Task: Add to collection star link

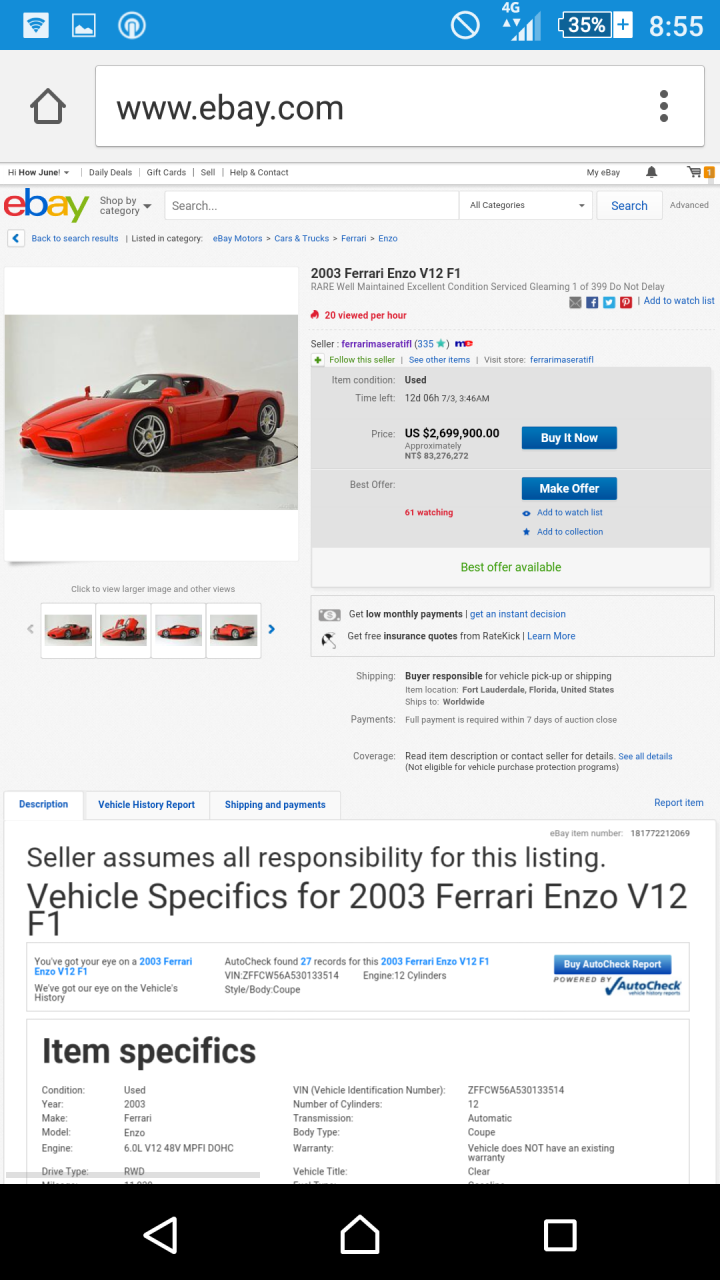Action: (x=563, y=532)
